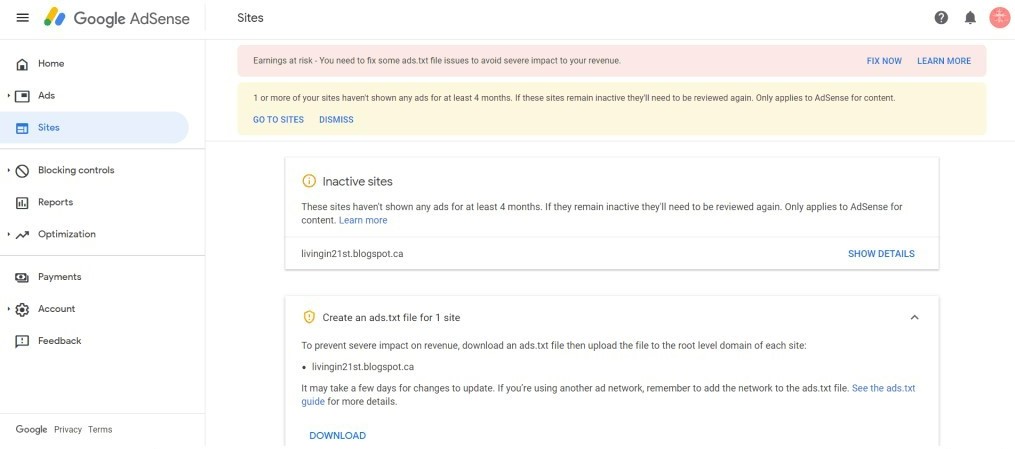Click LEARN MORE in red banner

point(944,61)
